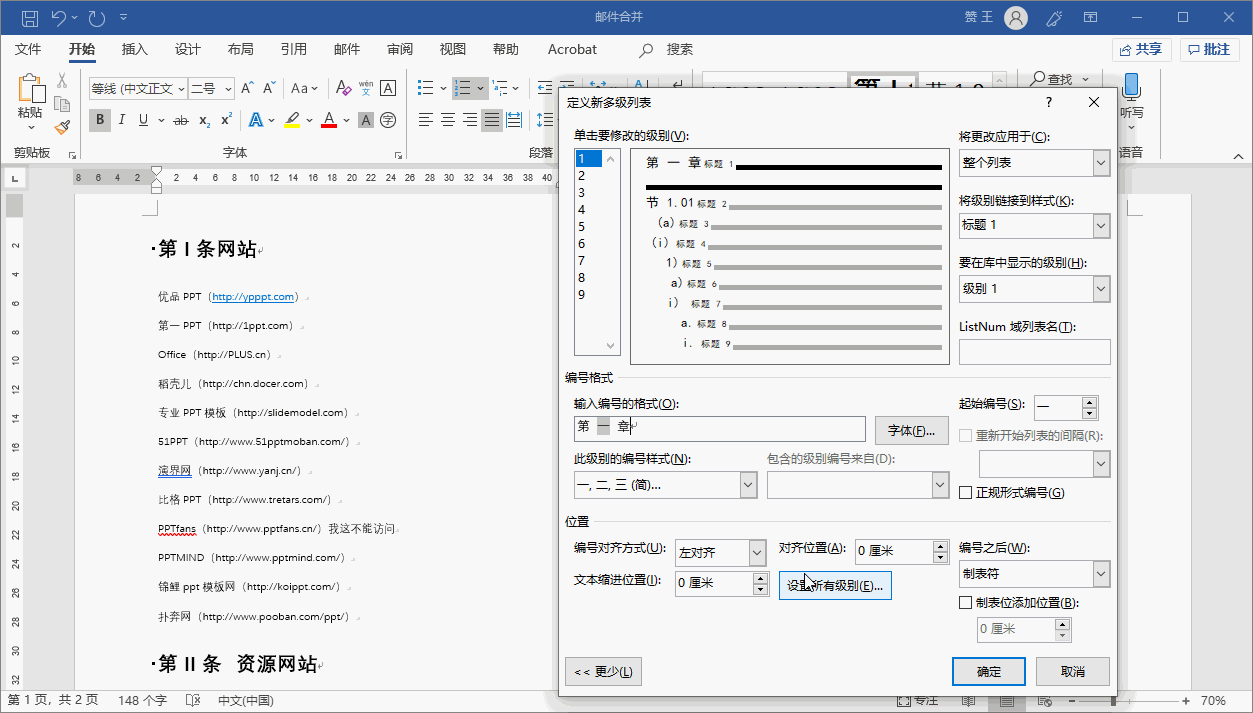The height and width of the screenshot is (713, 1253).
Task: Click the 输入编号的格式 text field
Action: point(718,429)
